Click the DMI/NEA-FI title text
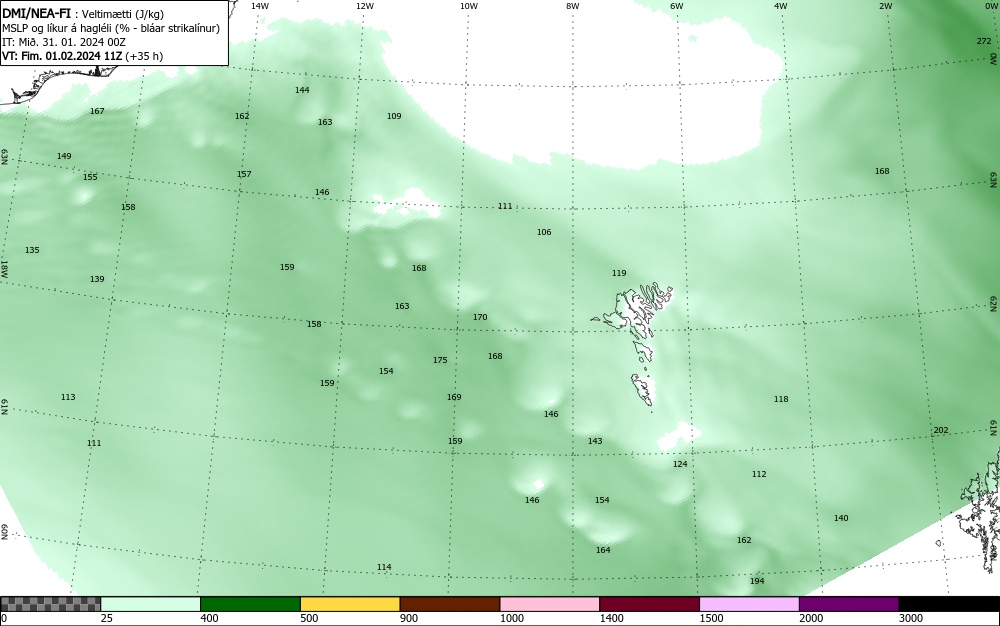Viewport: 1000px width, 626px height. (x=36, y=13)
